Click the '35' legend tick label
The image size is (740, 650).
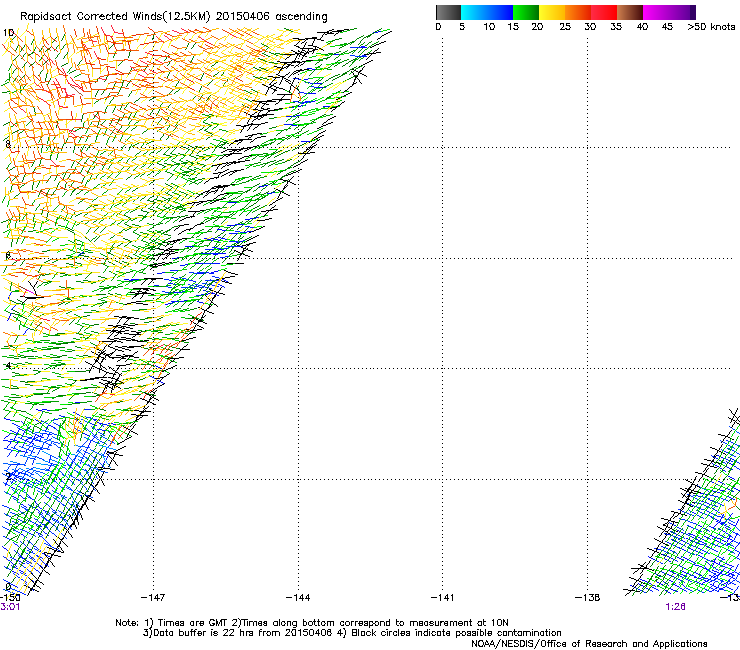[x=616, y=27]
